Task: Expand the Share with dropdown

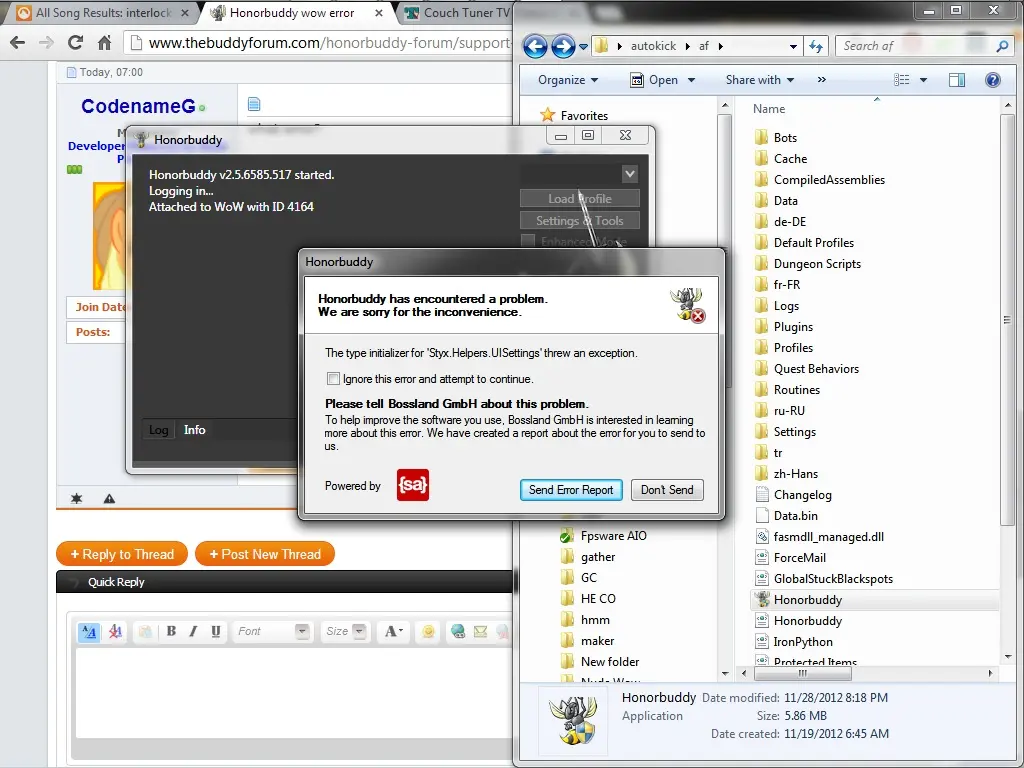Action: tap(760, 80)
